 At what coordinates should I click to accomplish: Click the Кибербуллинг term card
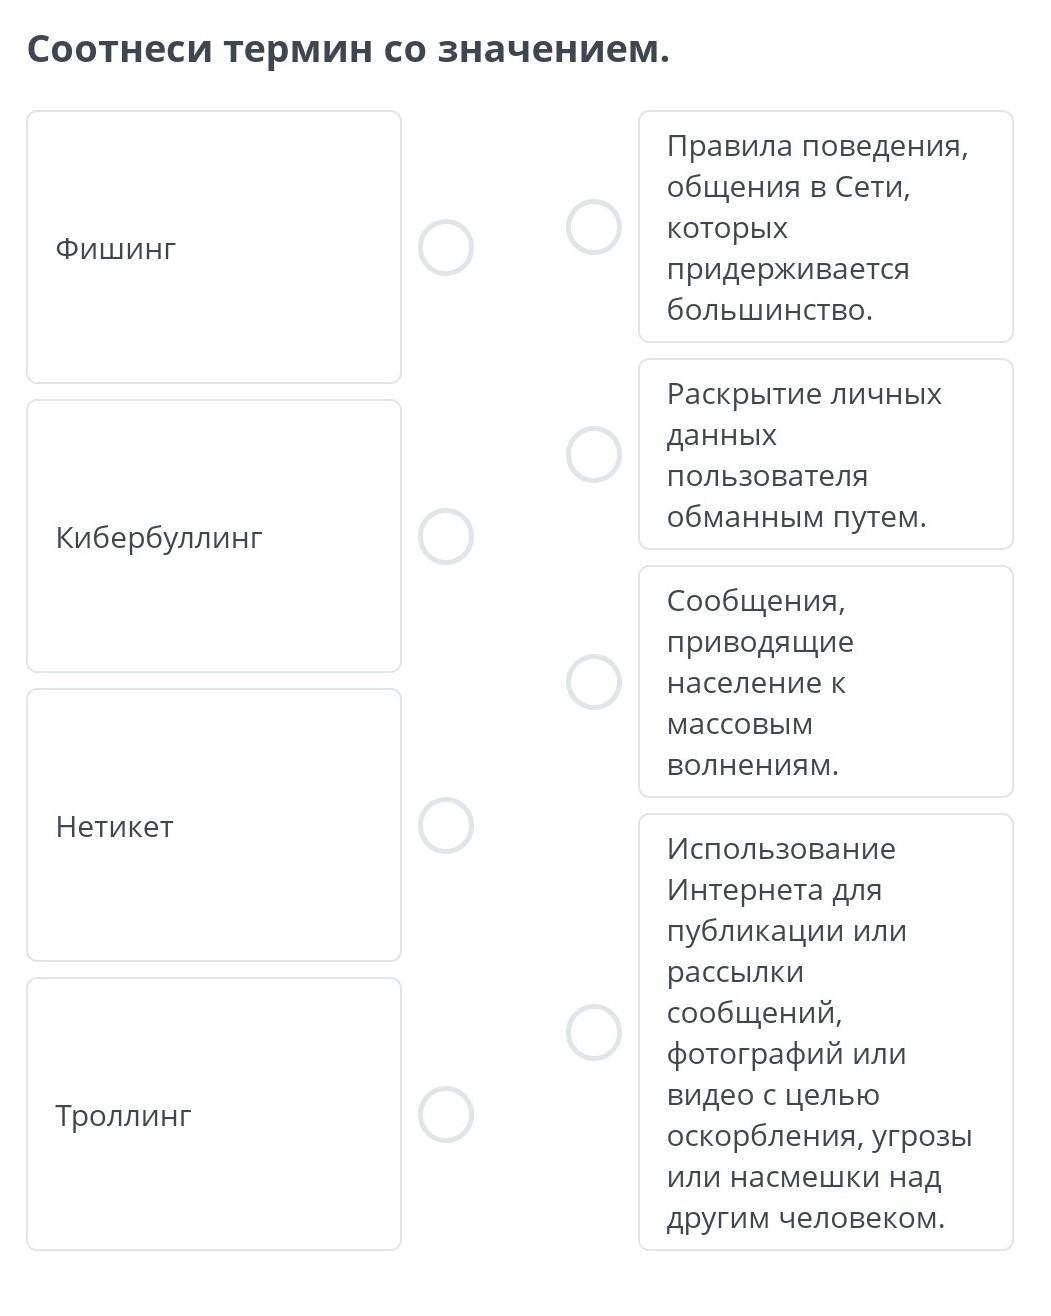pos(214,536)
